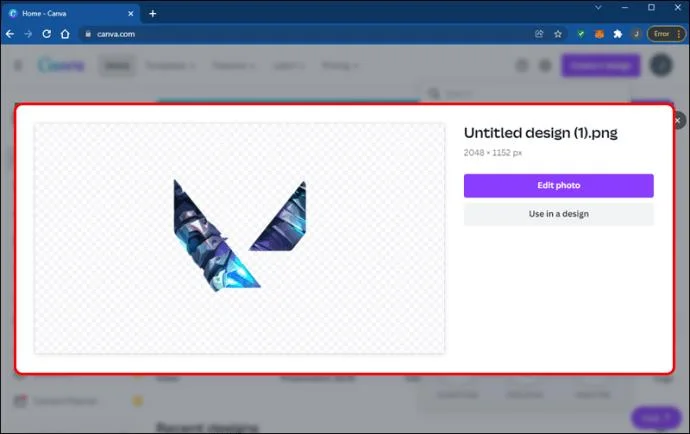Close the Home - Canva tab

(x=131, y=14)
